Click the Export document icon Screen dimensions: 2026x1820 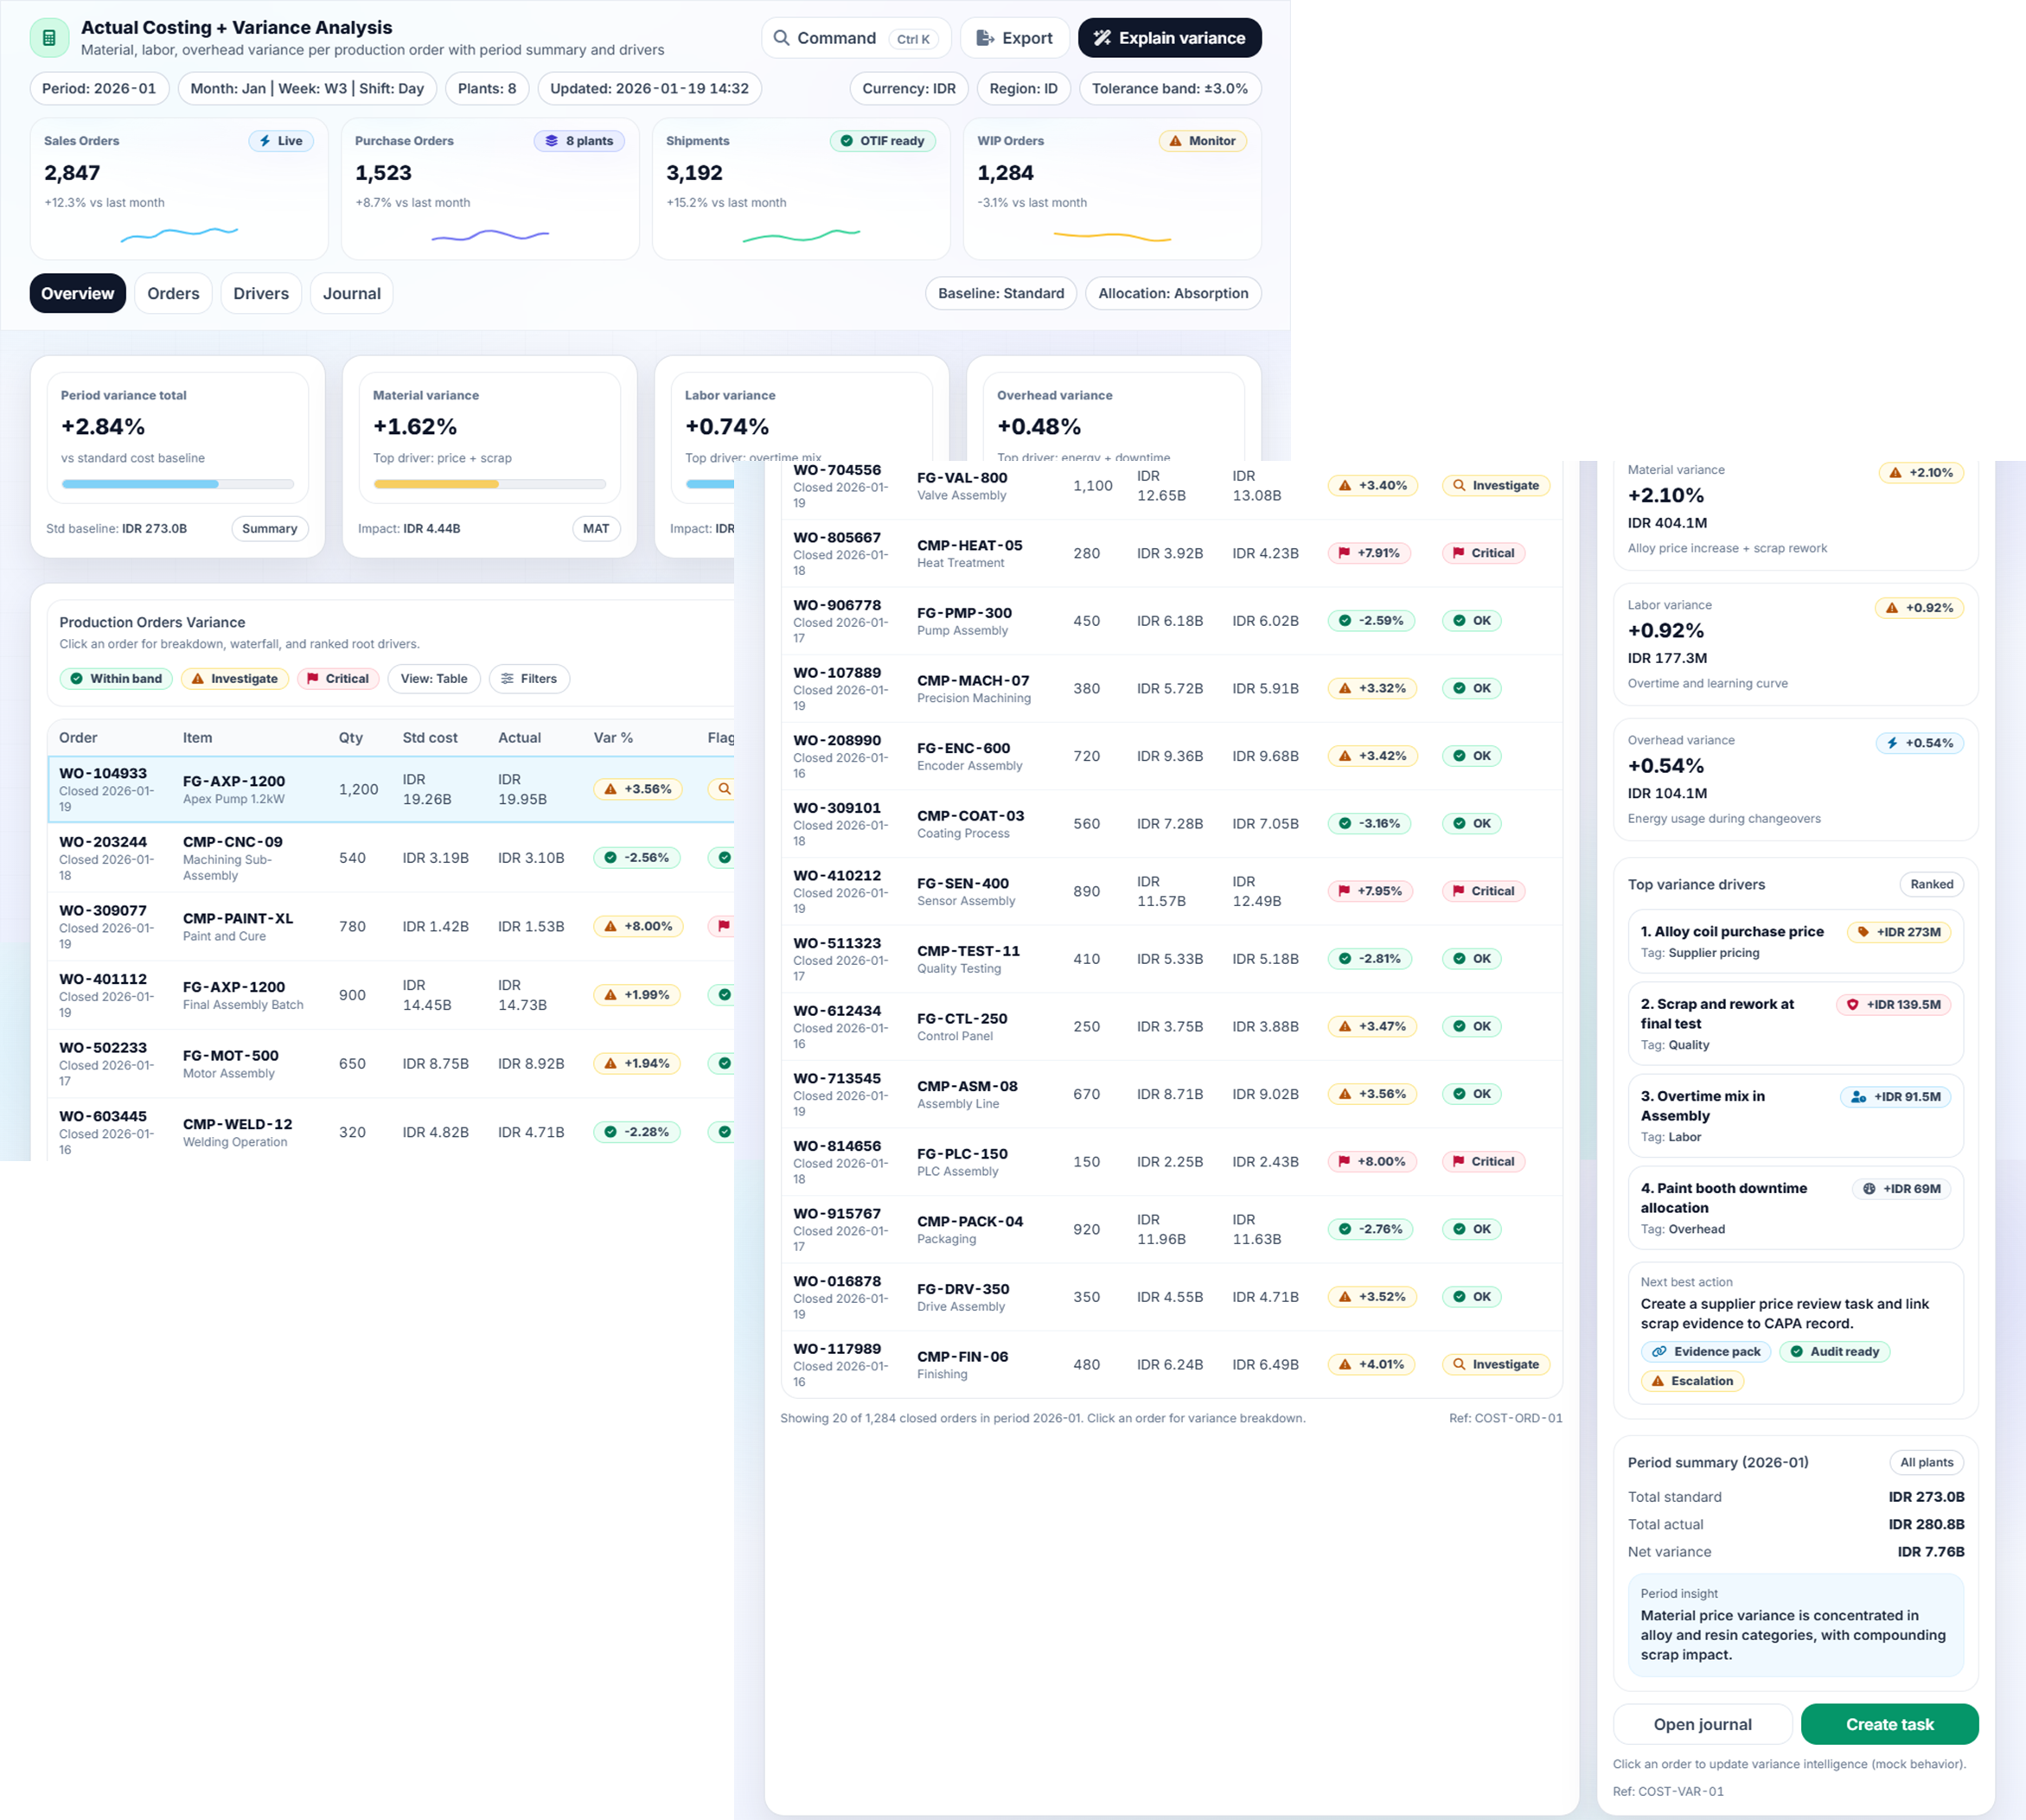[985, 38]
